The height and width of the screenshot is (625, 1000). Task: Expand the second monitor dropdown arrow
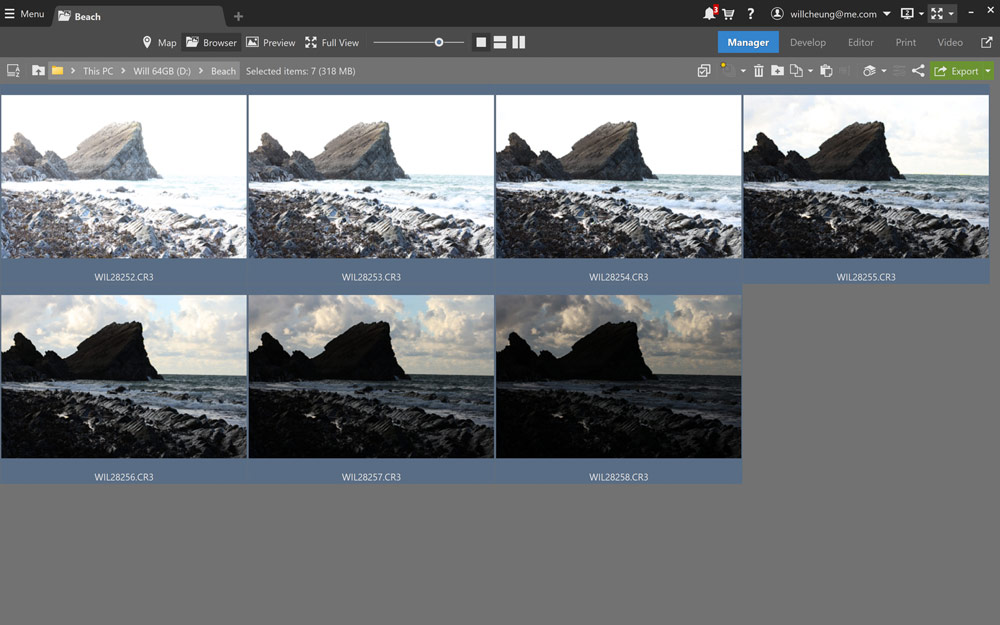(921, 13)
